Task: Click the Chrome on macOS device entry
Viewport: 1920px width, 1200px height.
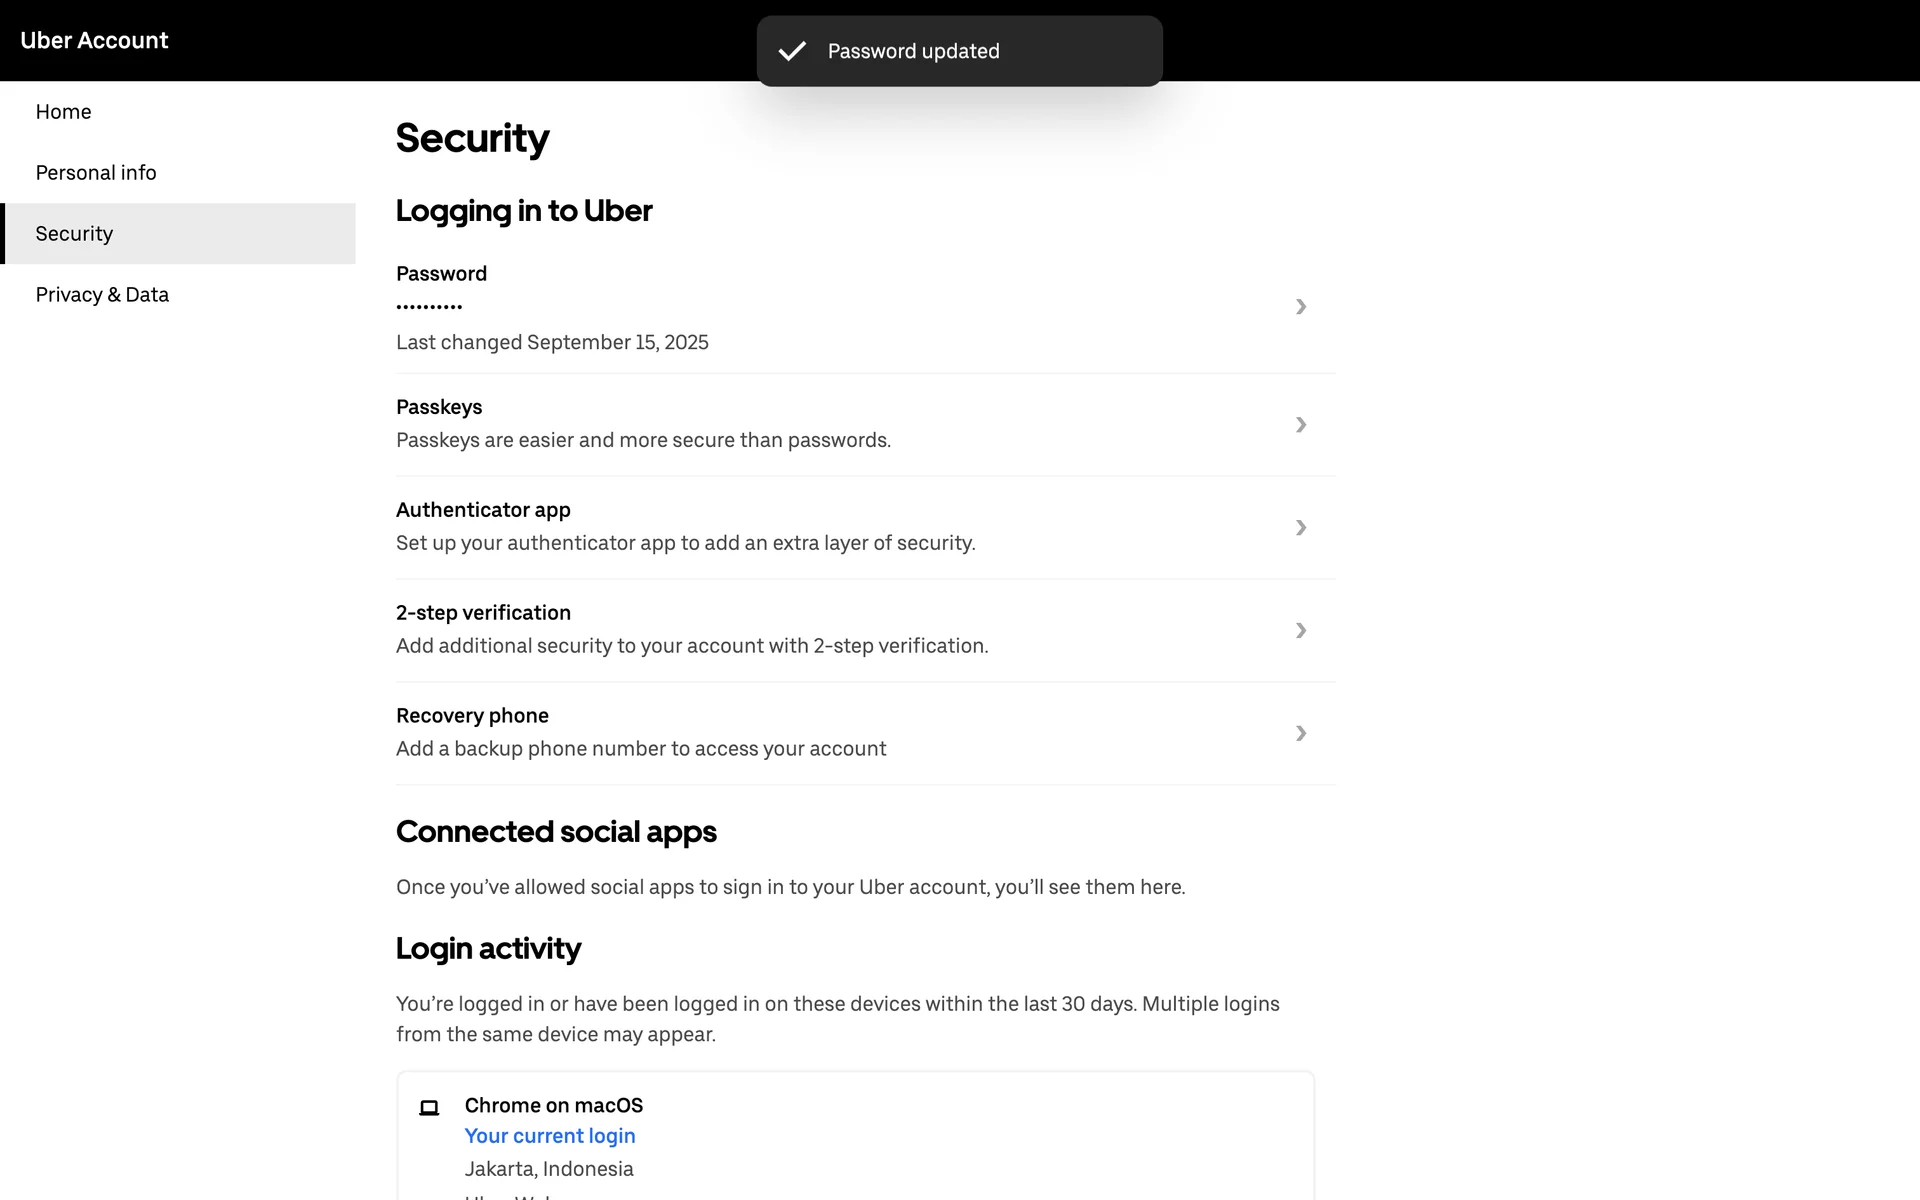Action: click(x=554, y=1105)
